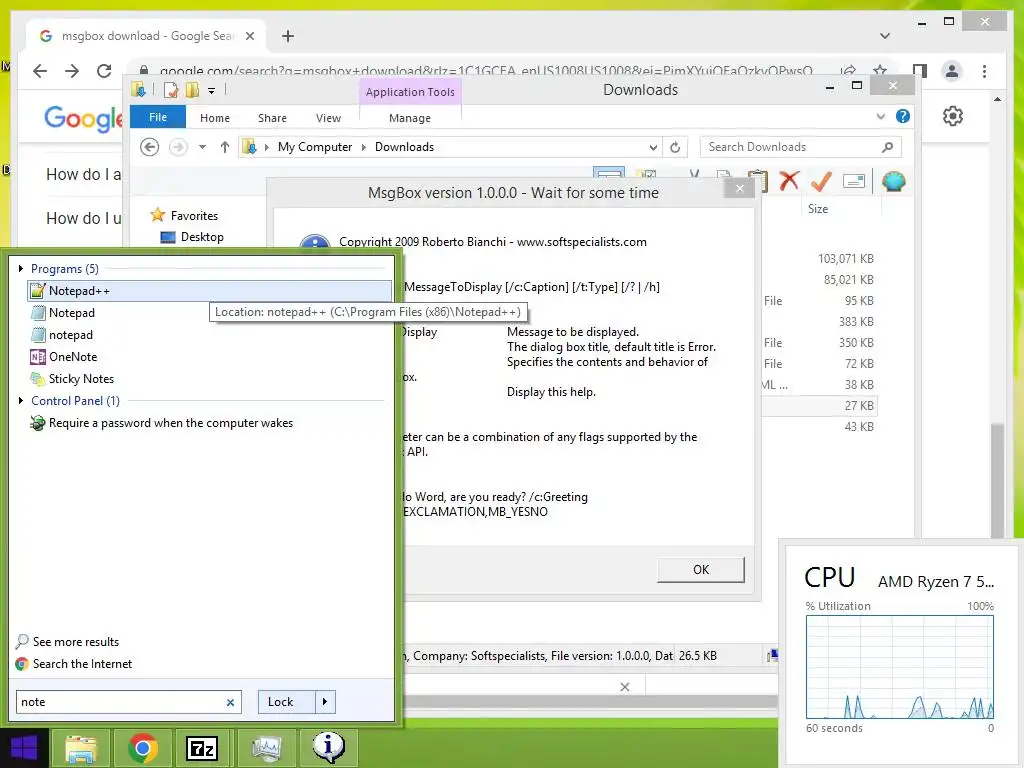This screenshot has height=768, width=1024.
Task: Open Explorer recent locations dropdown
Action: point(202,147)
